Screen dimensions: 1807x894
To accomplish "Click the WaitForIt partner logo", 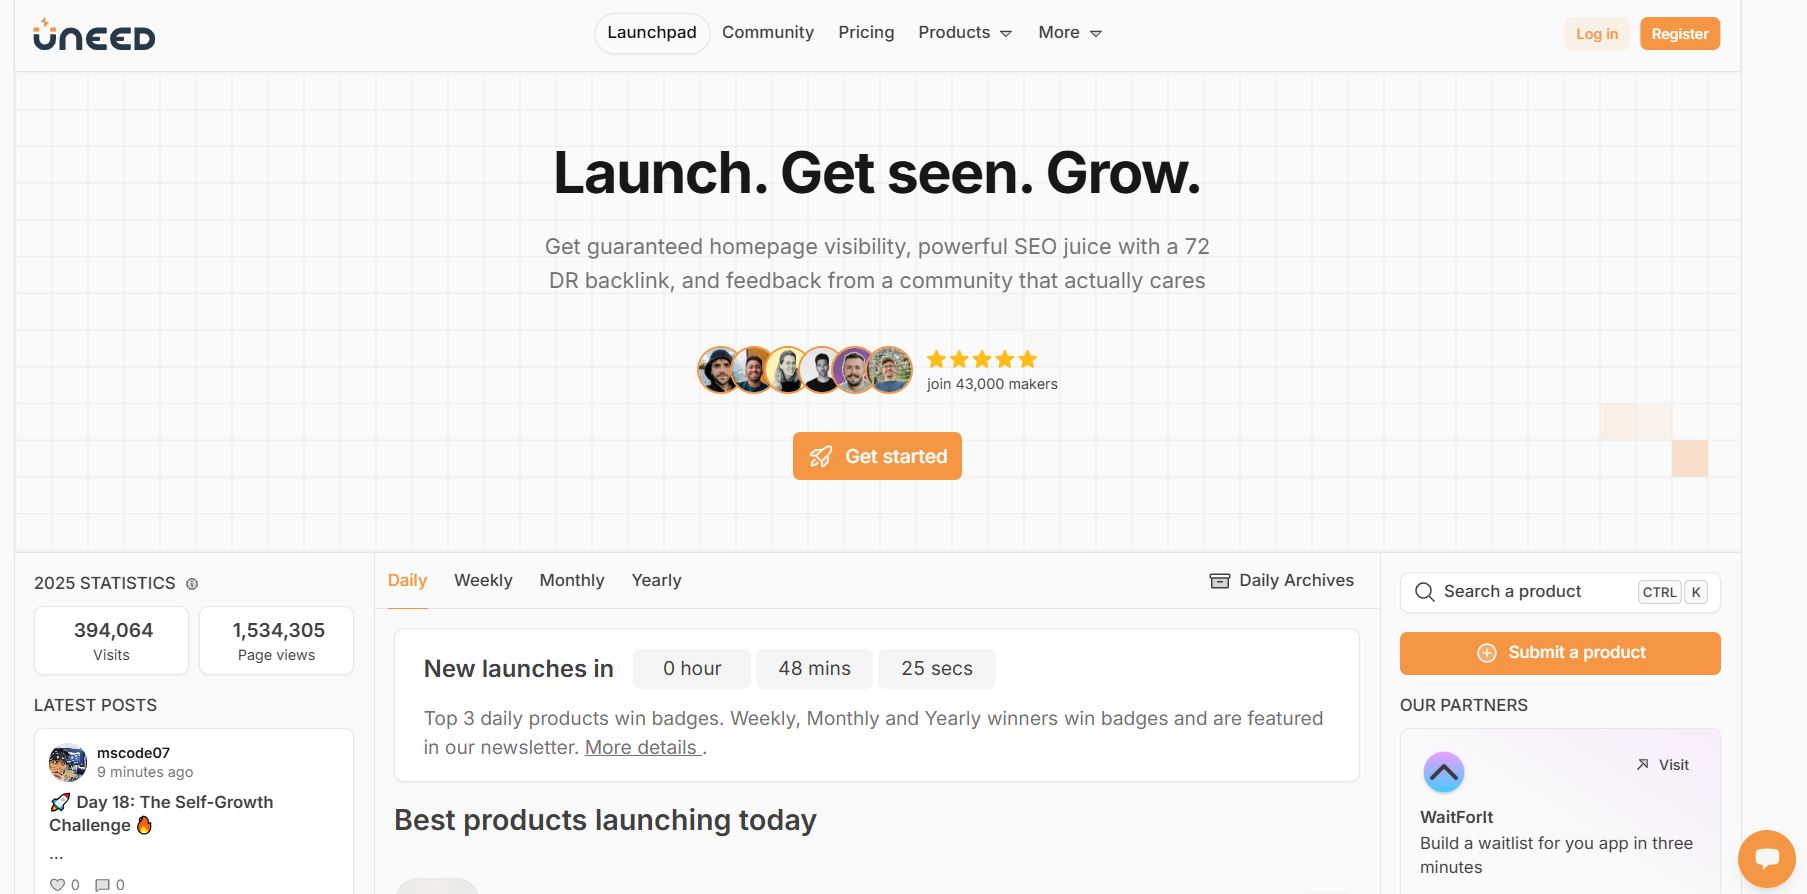I will coord(1443,772).
